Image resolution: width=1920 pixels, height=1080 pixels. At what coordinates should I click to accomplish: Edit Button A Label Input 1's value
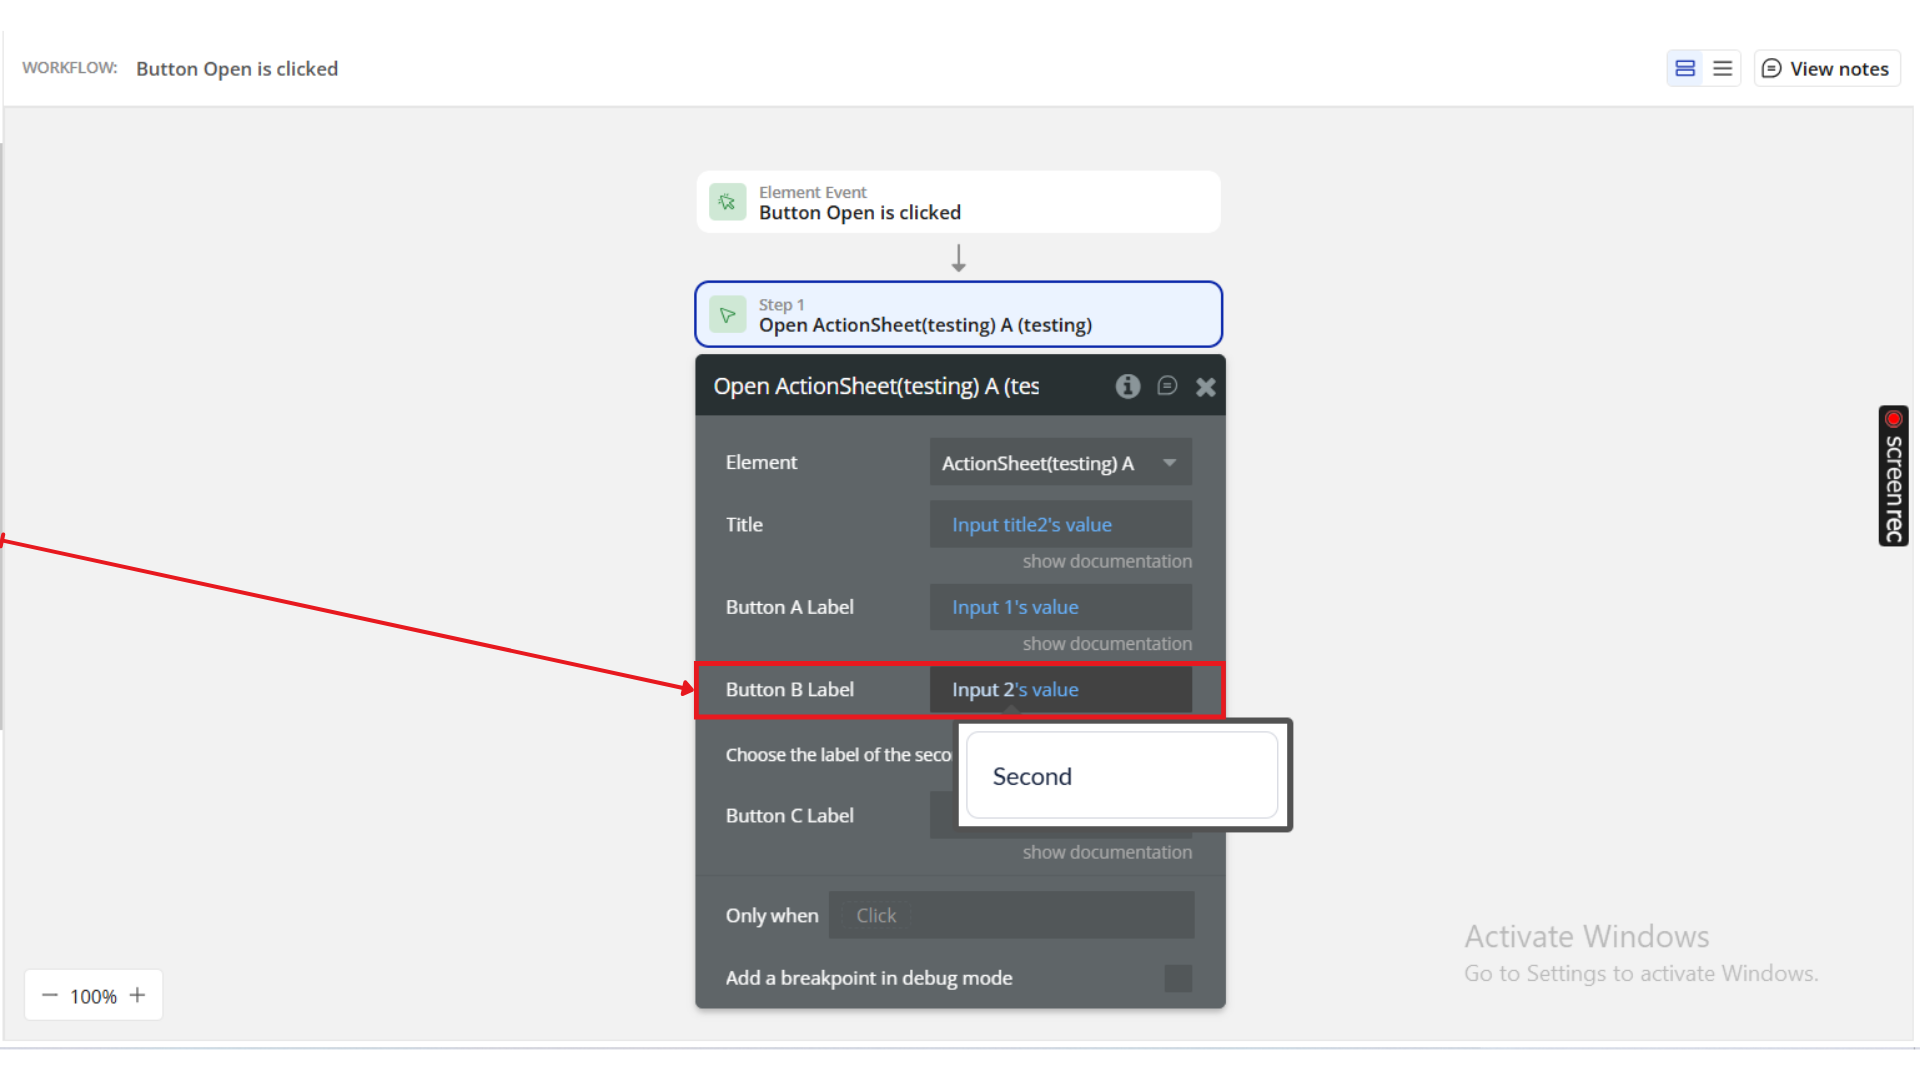1015,607
